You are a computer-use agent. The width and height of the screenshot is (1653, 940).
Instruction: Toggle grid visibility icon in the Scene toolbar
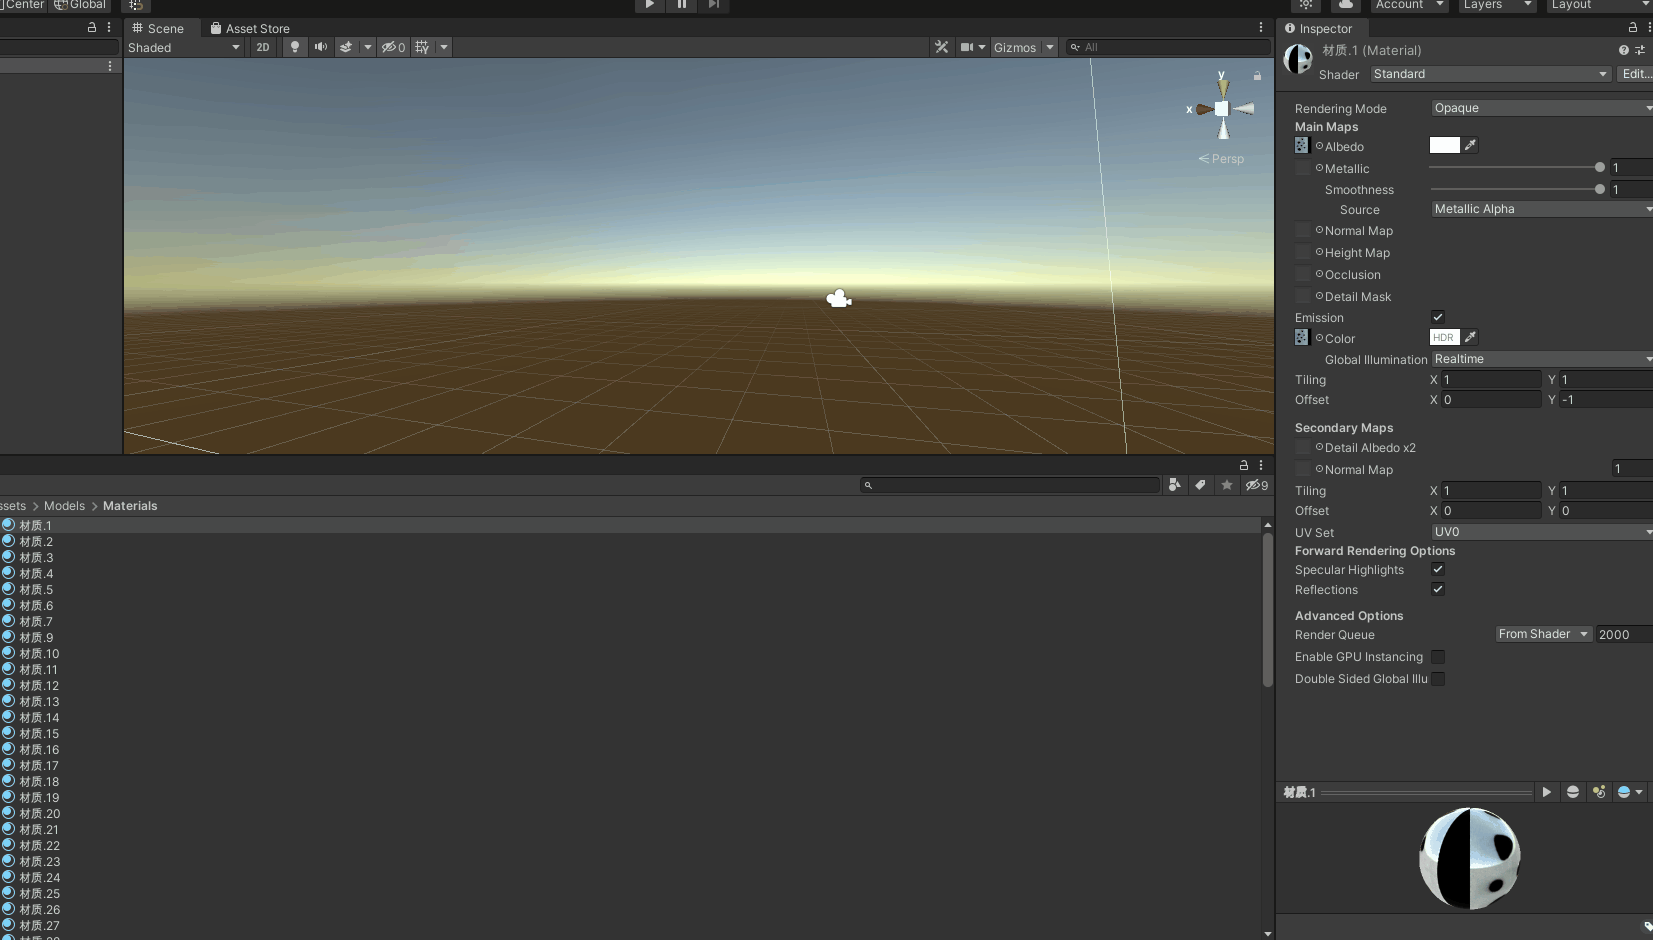422,47
